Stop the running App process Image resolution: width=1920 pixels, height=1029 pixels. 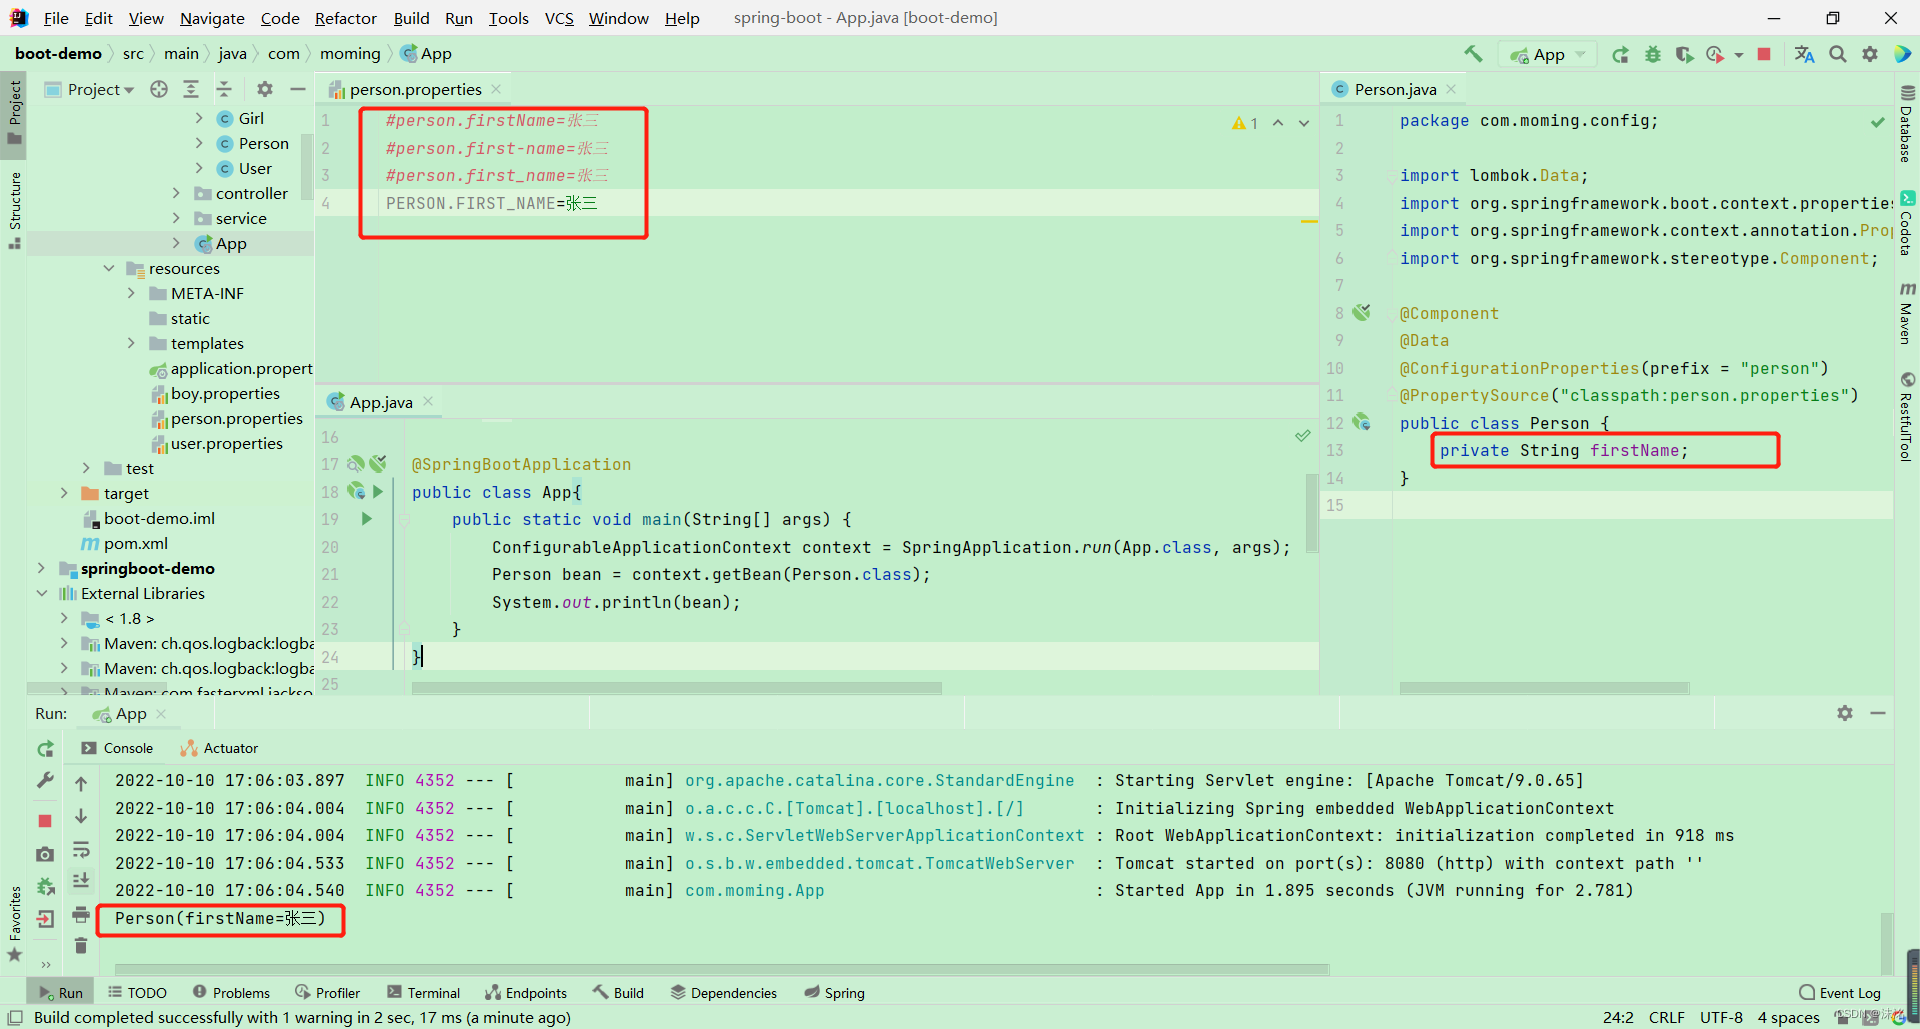tap(1764, 54)
